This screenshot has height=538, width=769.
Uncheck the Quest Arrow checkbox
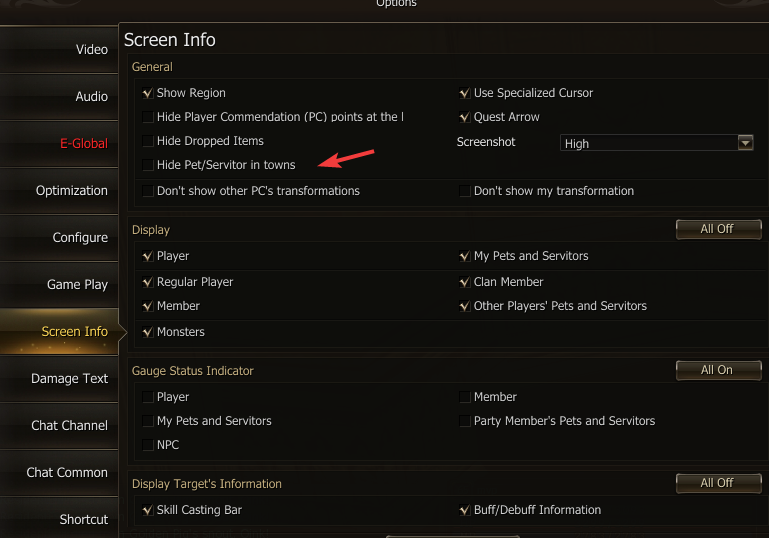click(465, 117)
